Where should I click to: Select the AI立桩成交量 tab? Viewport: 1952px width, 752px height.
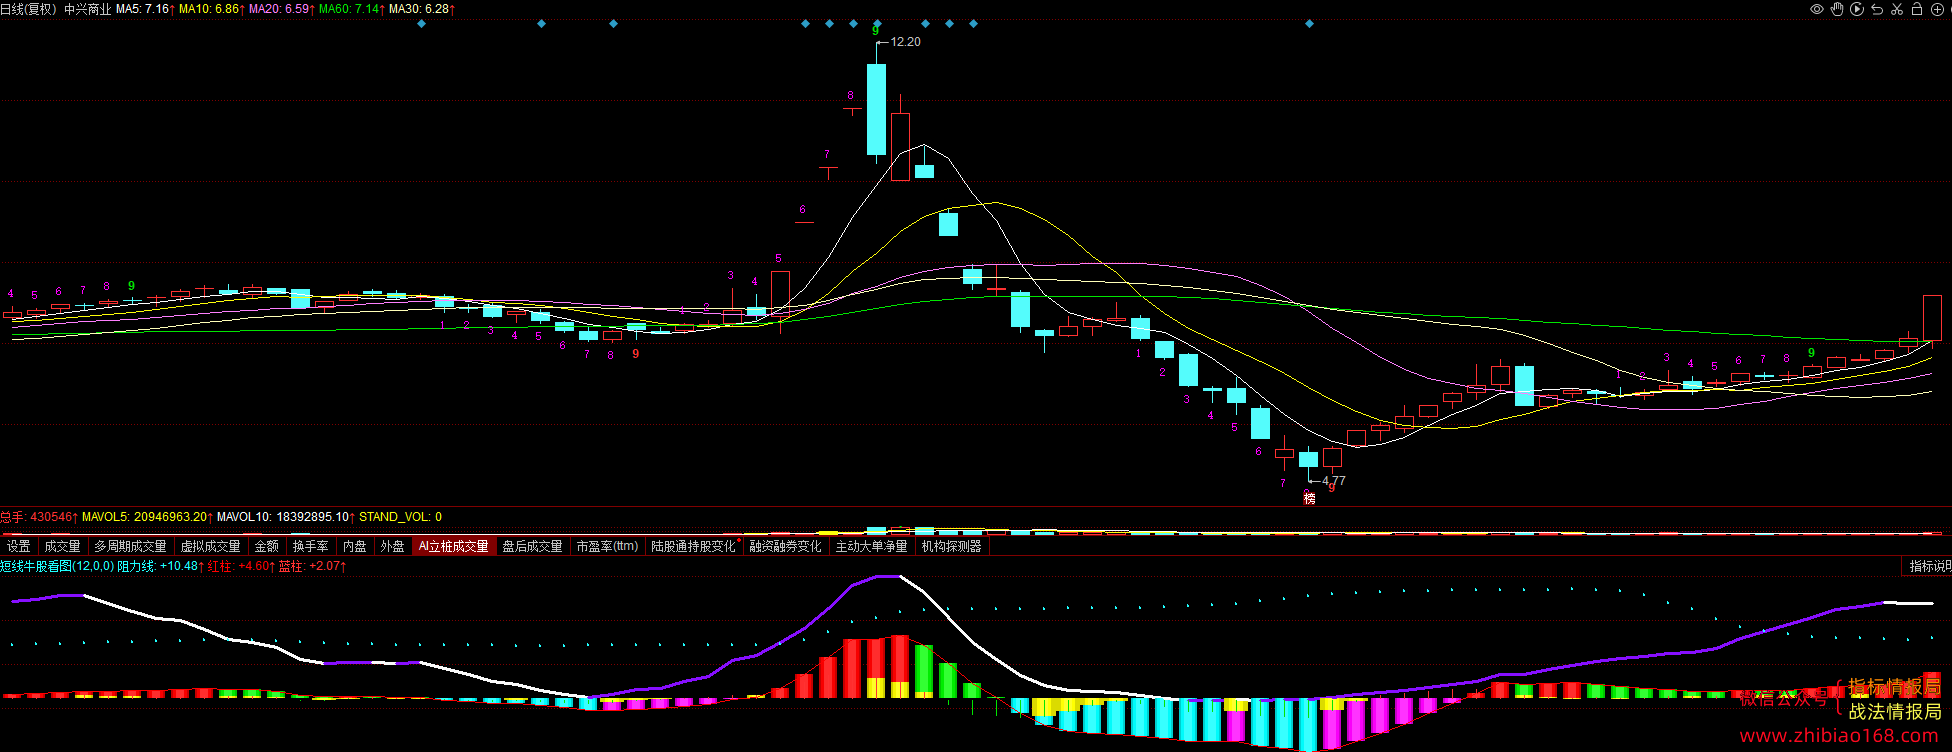pos(454,546)
